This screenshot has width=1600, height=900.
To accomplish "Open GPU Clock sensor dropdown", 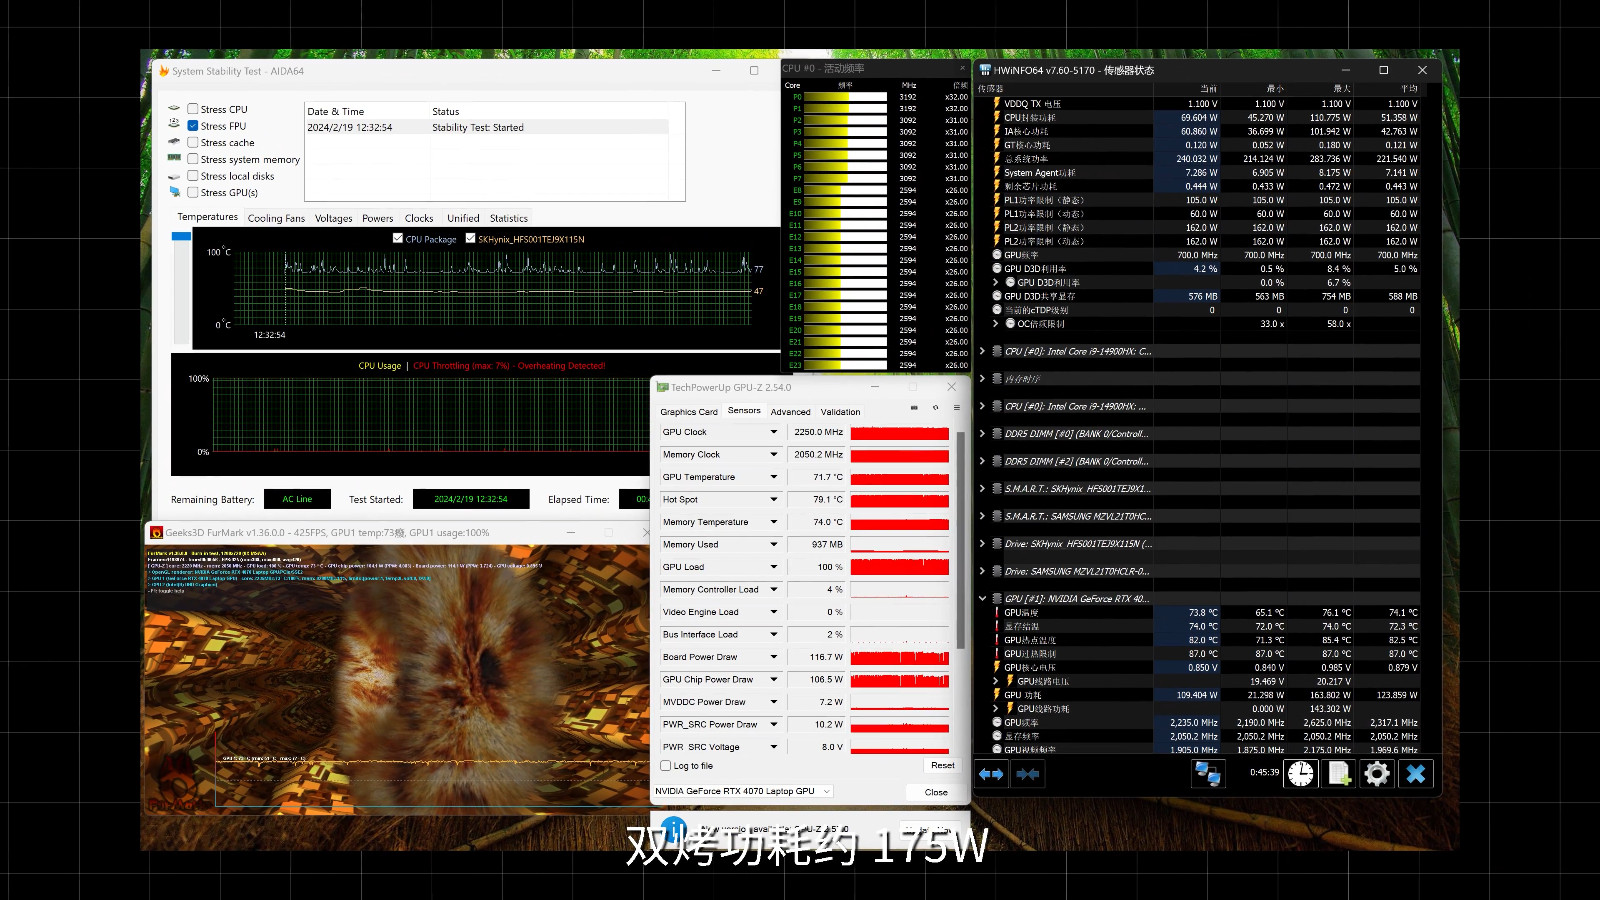I will coord(773,432).
